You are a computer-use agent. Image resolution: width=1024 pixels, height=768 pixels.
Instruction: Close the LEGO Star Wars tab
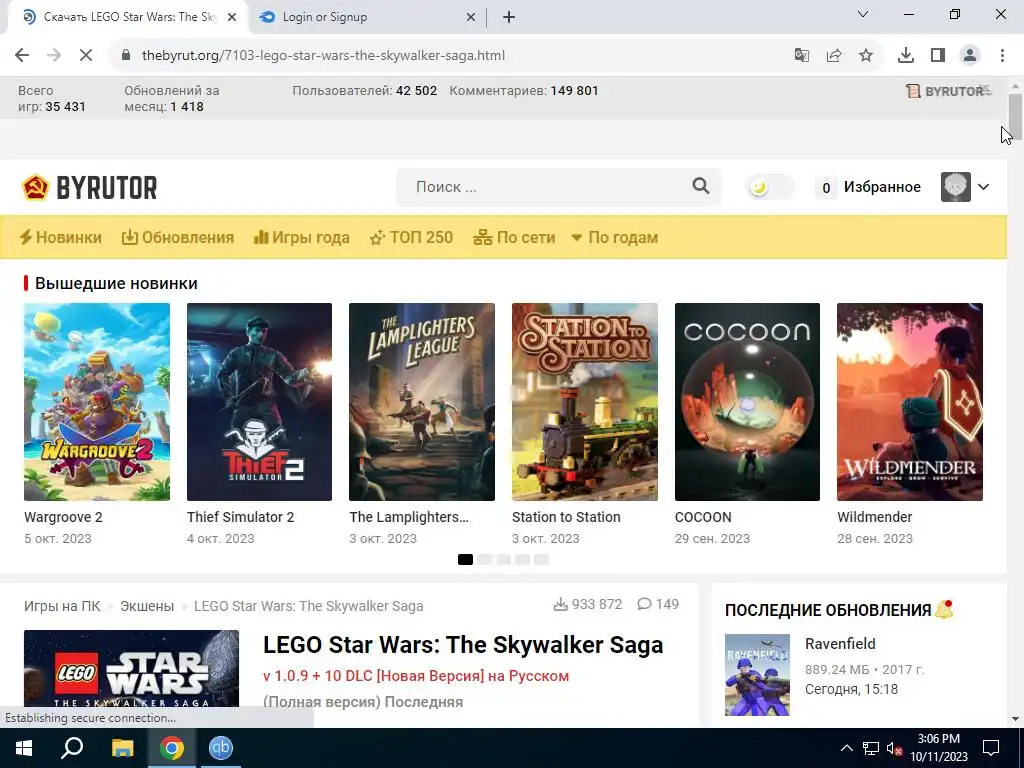[232, 18]
